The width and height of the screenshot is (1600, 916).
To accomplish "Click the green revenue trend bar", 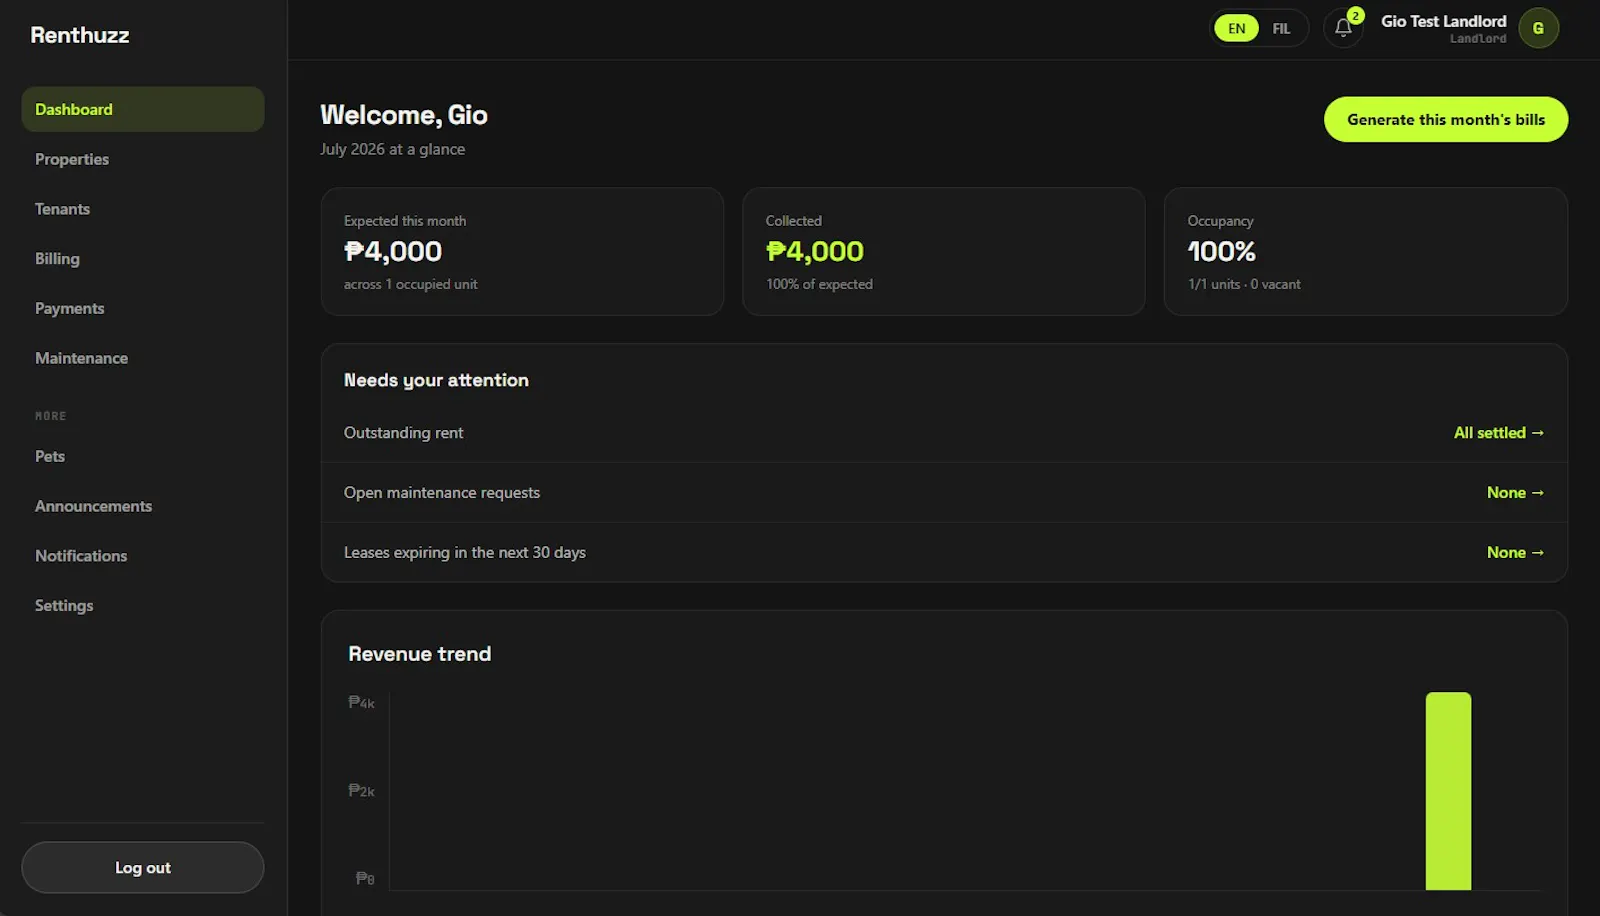I will pyautogui.click(x=1448, y=790).
